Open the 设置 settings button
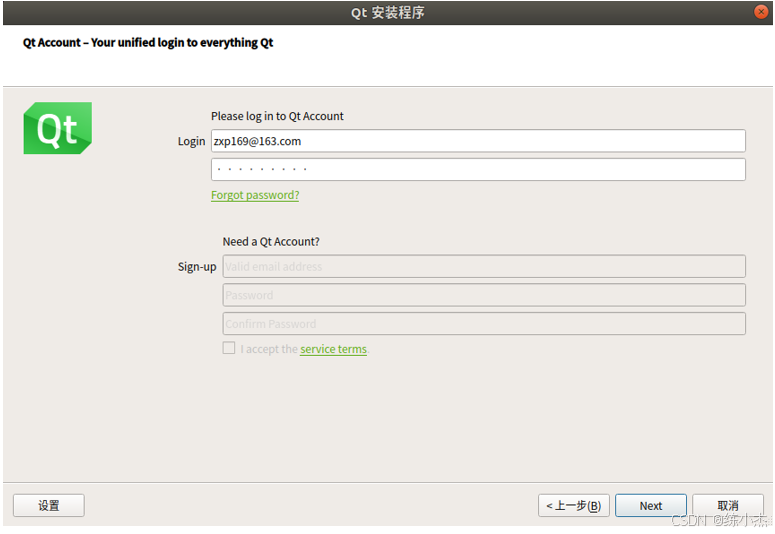This screenshot has height=534, width=775. tap(49, 505)
